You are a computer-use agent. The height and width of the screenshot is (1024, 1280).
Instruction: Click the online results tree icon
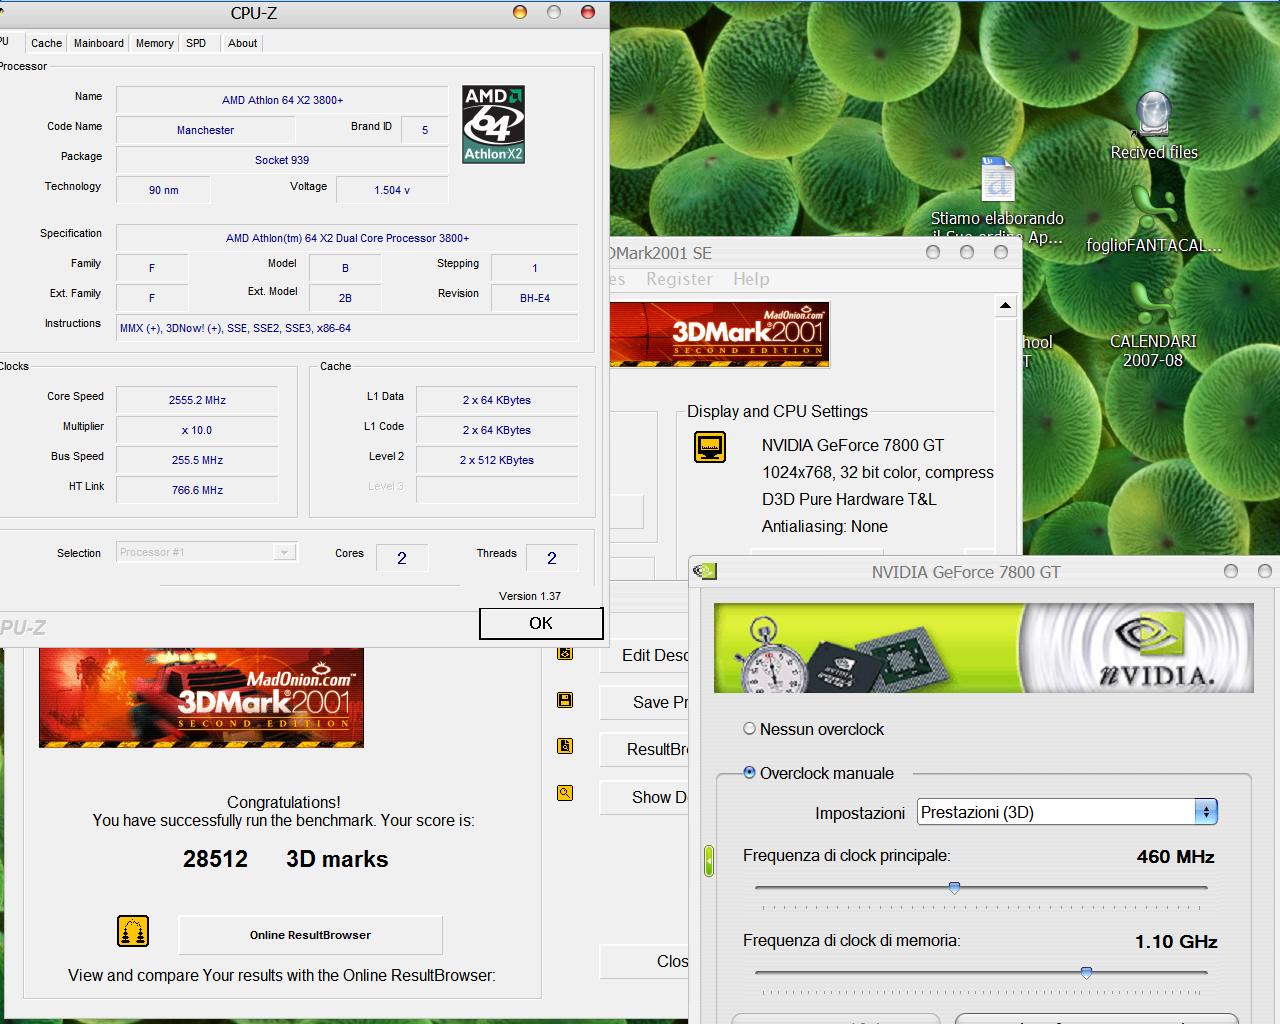pos(133,931)
